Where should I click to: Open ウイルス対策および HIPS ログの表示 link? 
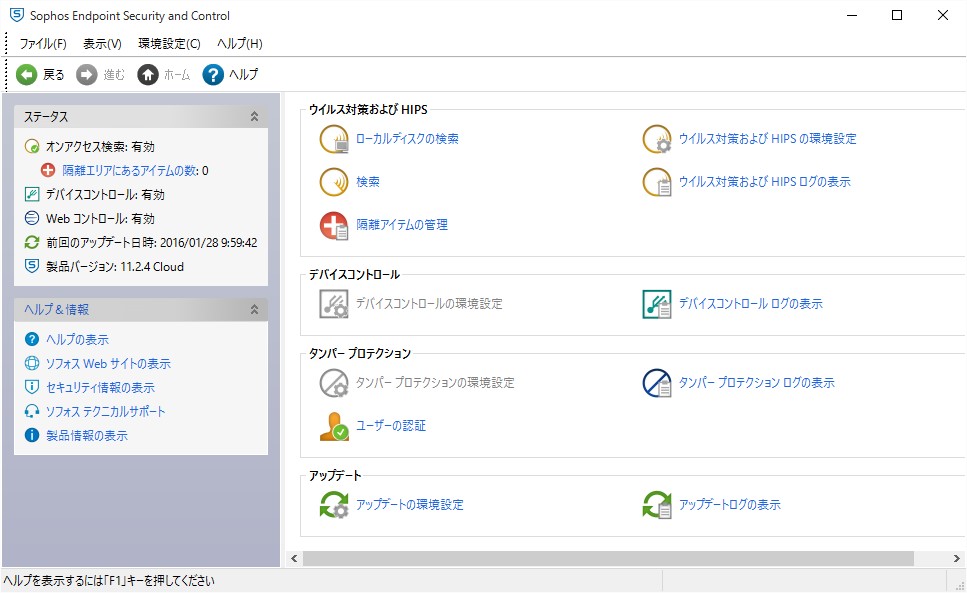(x=764, y=182)
